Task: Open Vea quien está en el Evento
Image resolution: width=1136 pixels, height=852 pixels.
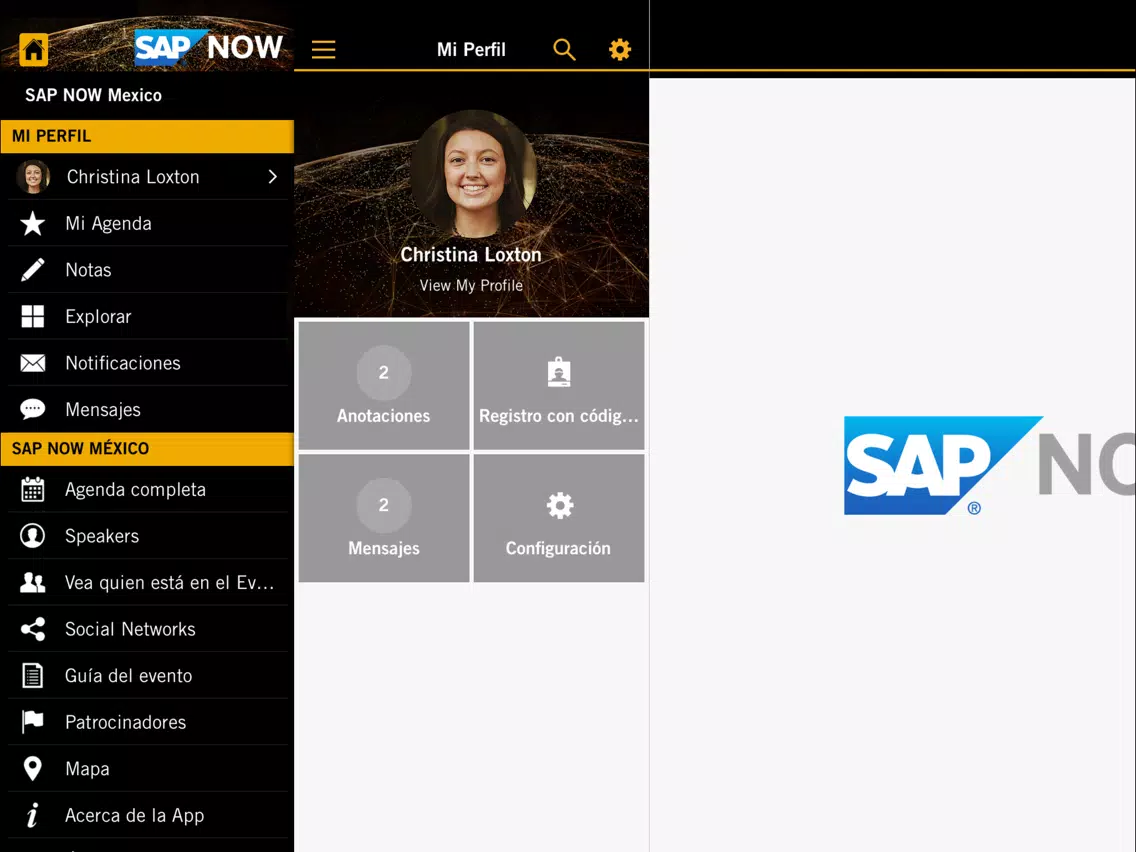Action: 147,582
